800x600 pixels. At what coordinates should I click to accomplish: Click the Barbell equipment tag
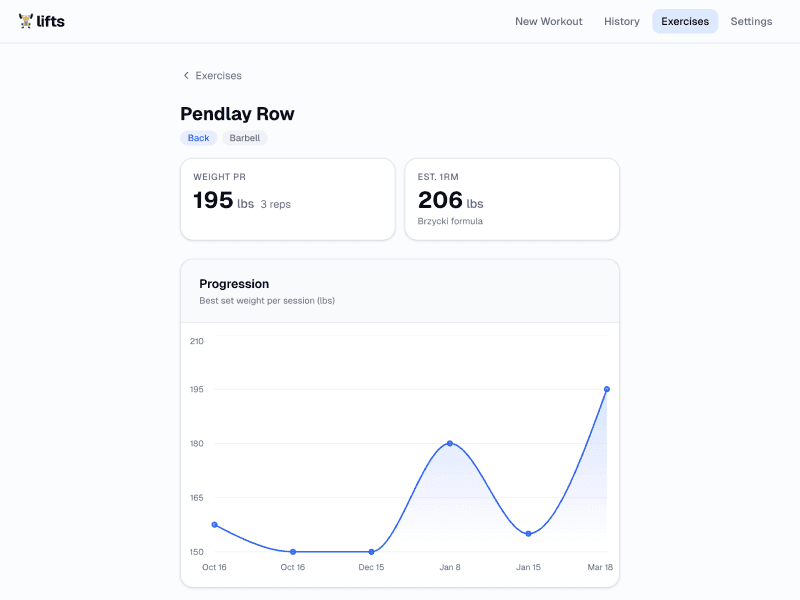tap(244, 138)
